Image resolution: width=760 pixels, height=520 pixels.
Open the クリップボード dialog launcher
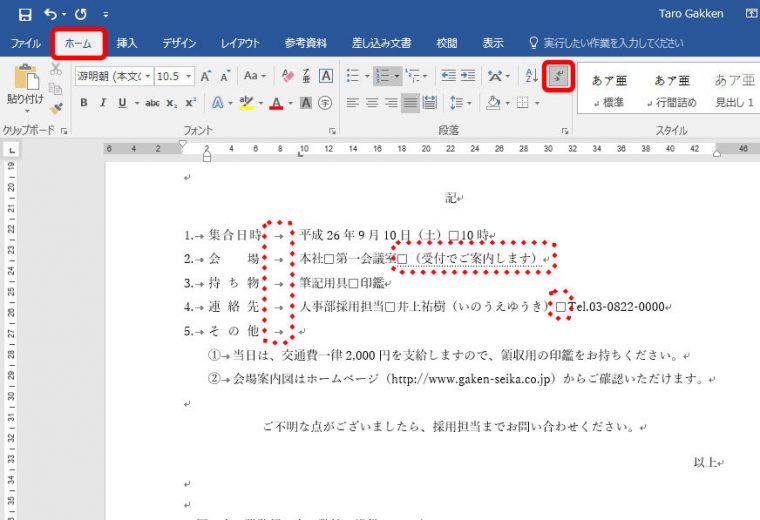pos(64,130)
